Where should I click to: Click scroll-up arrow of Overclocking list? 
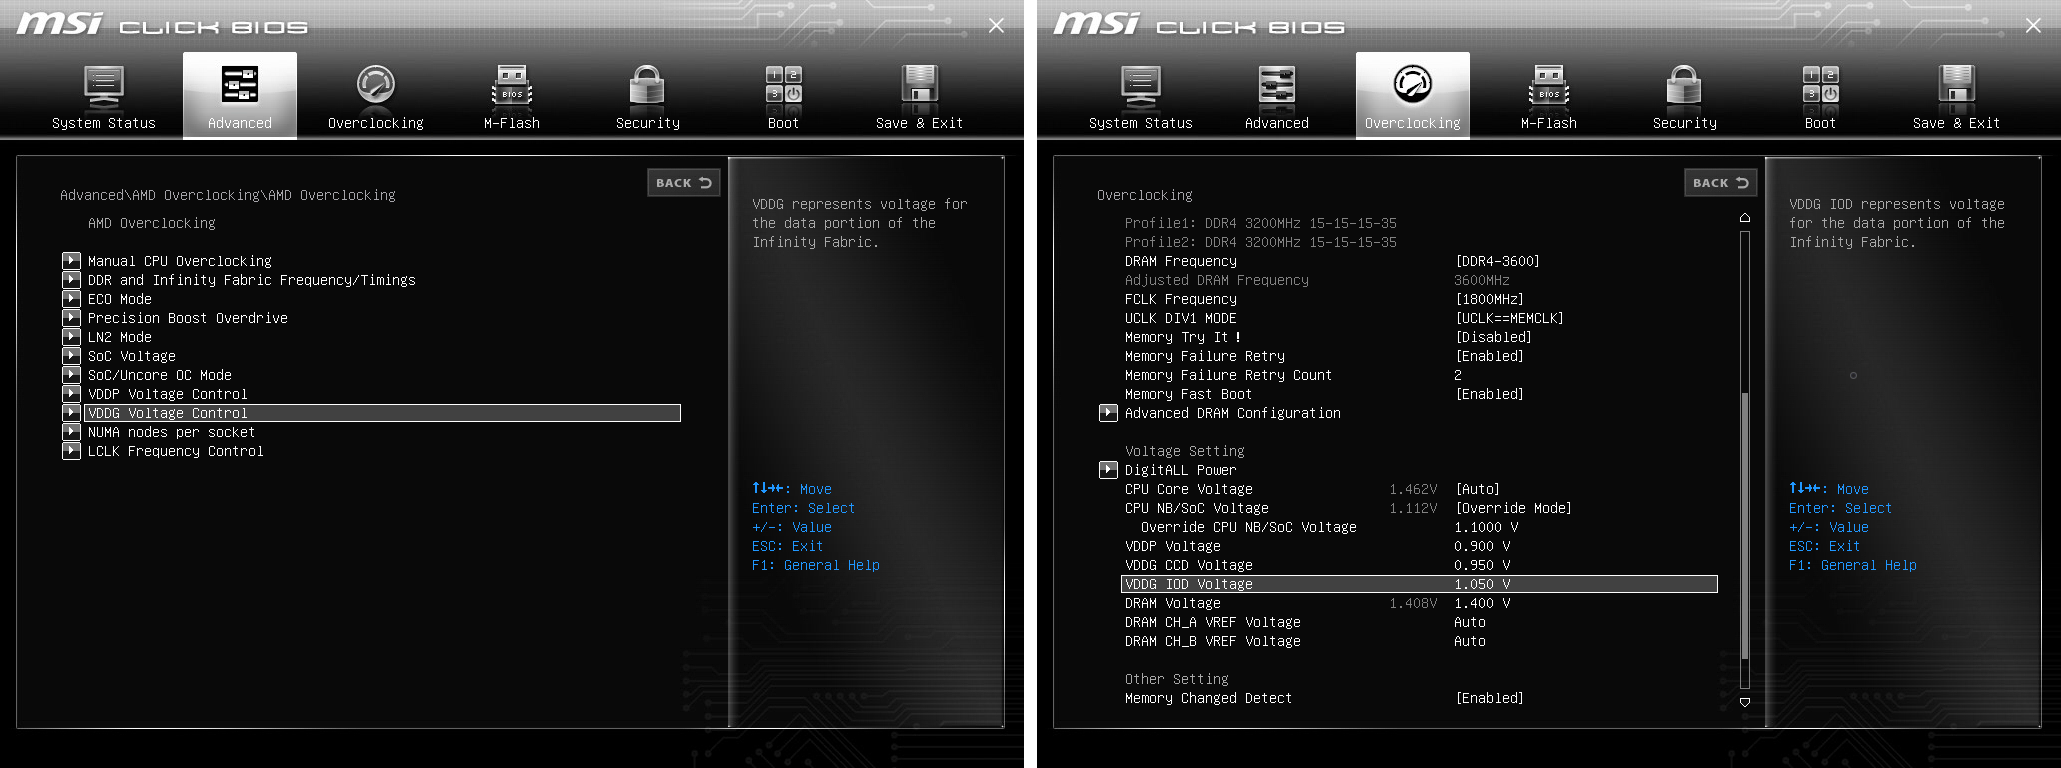coord(1745,217)
